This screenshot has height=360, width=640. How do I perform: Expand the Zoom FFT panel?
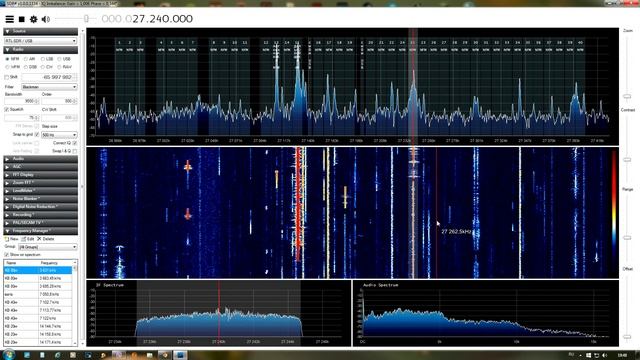tap(40, 182)
